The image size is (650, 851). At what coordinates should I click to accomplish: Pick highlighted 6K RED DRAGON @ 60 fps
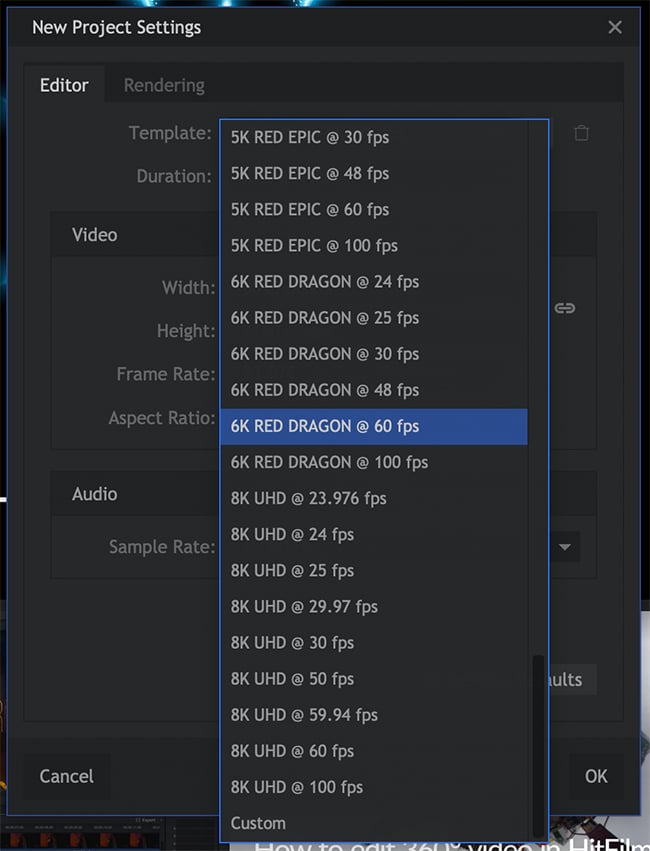point(374,426)
